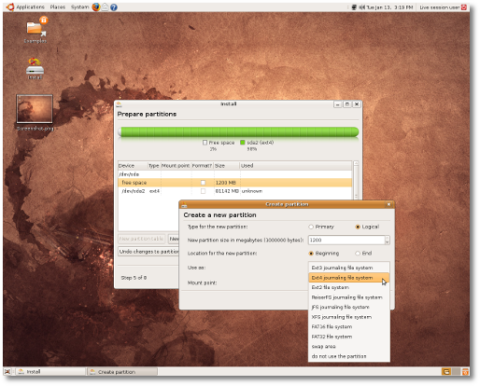The width and height of the screenshot is (480, 386).
Task: Open the mail icon in top panel
Action: coord(105,7)
